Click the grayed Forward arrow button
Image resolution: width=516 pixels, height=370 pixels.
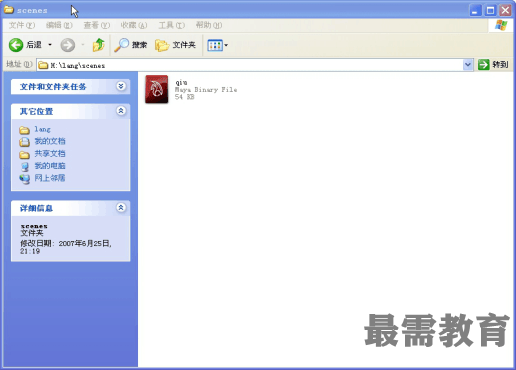68,45
